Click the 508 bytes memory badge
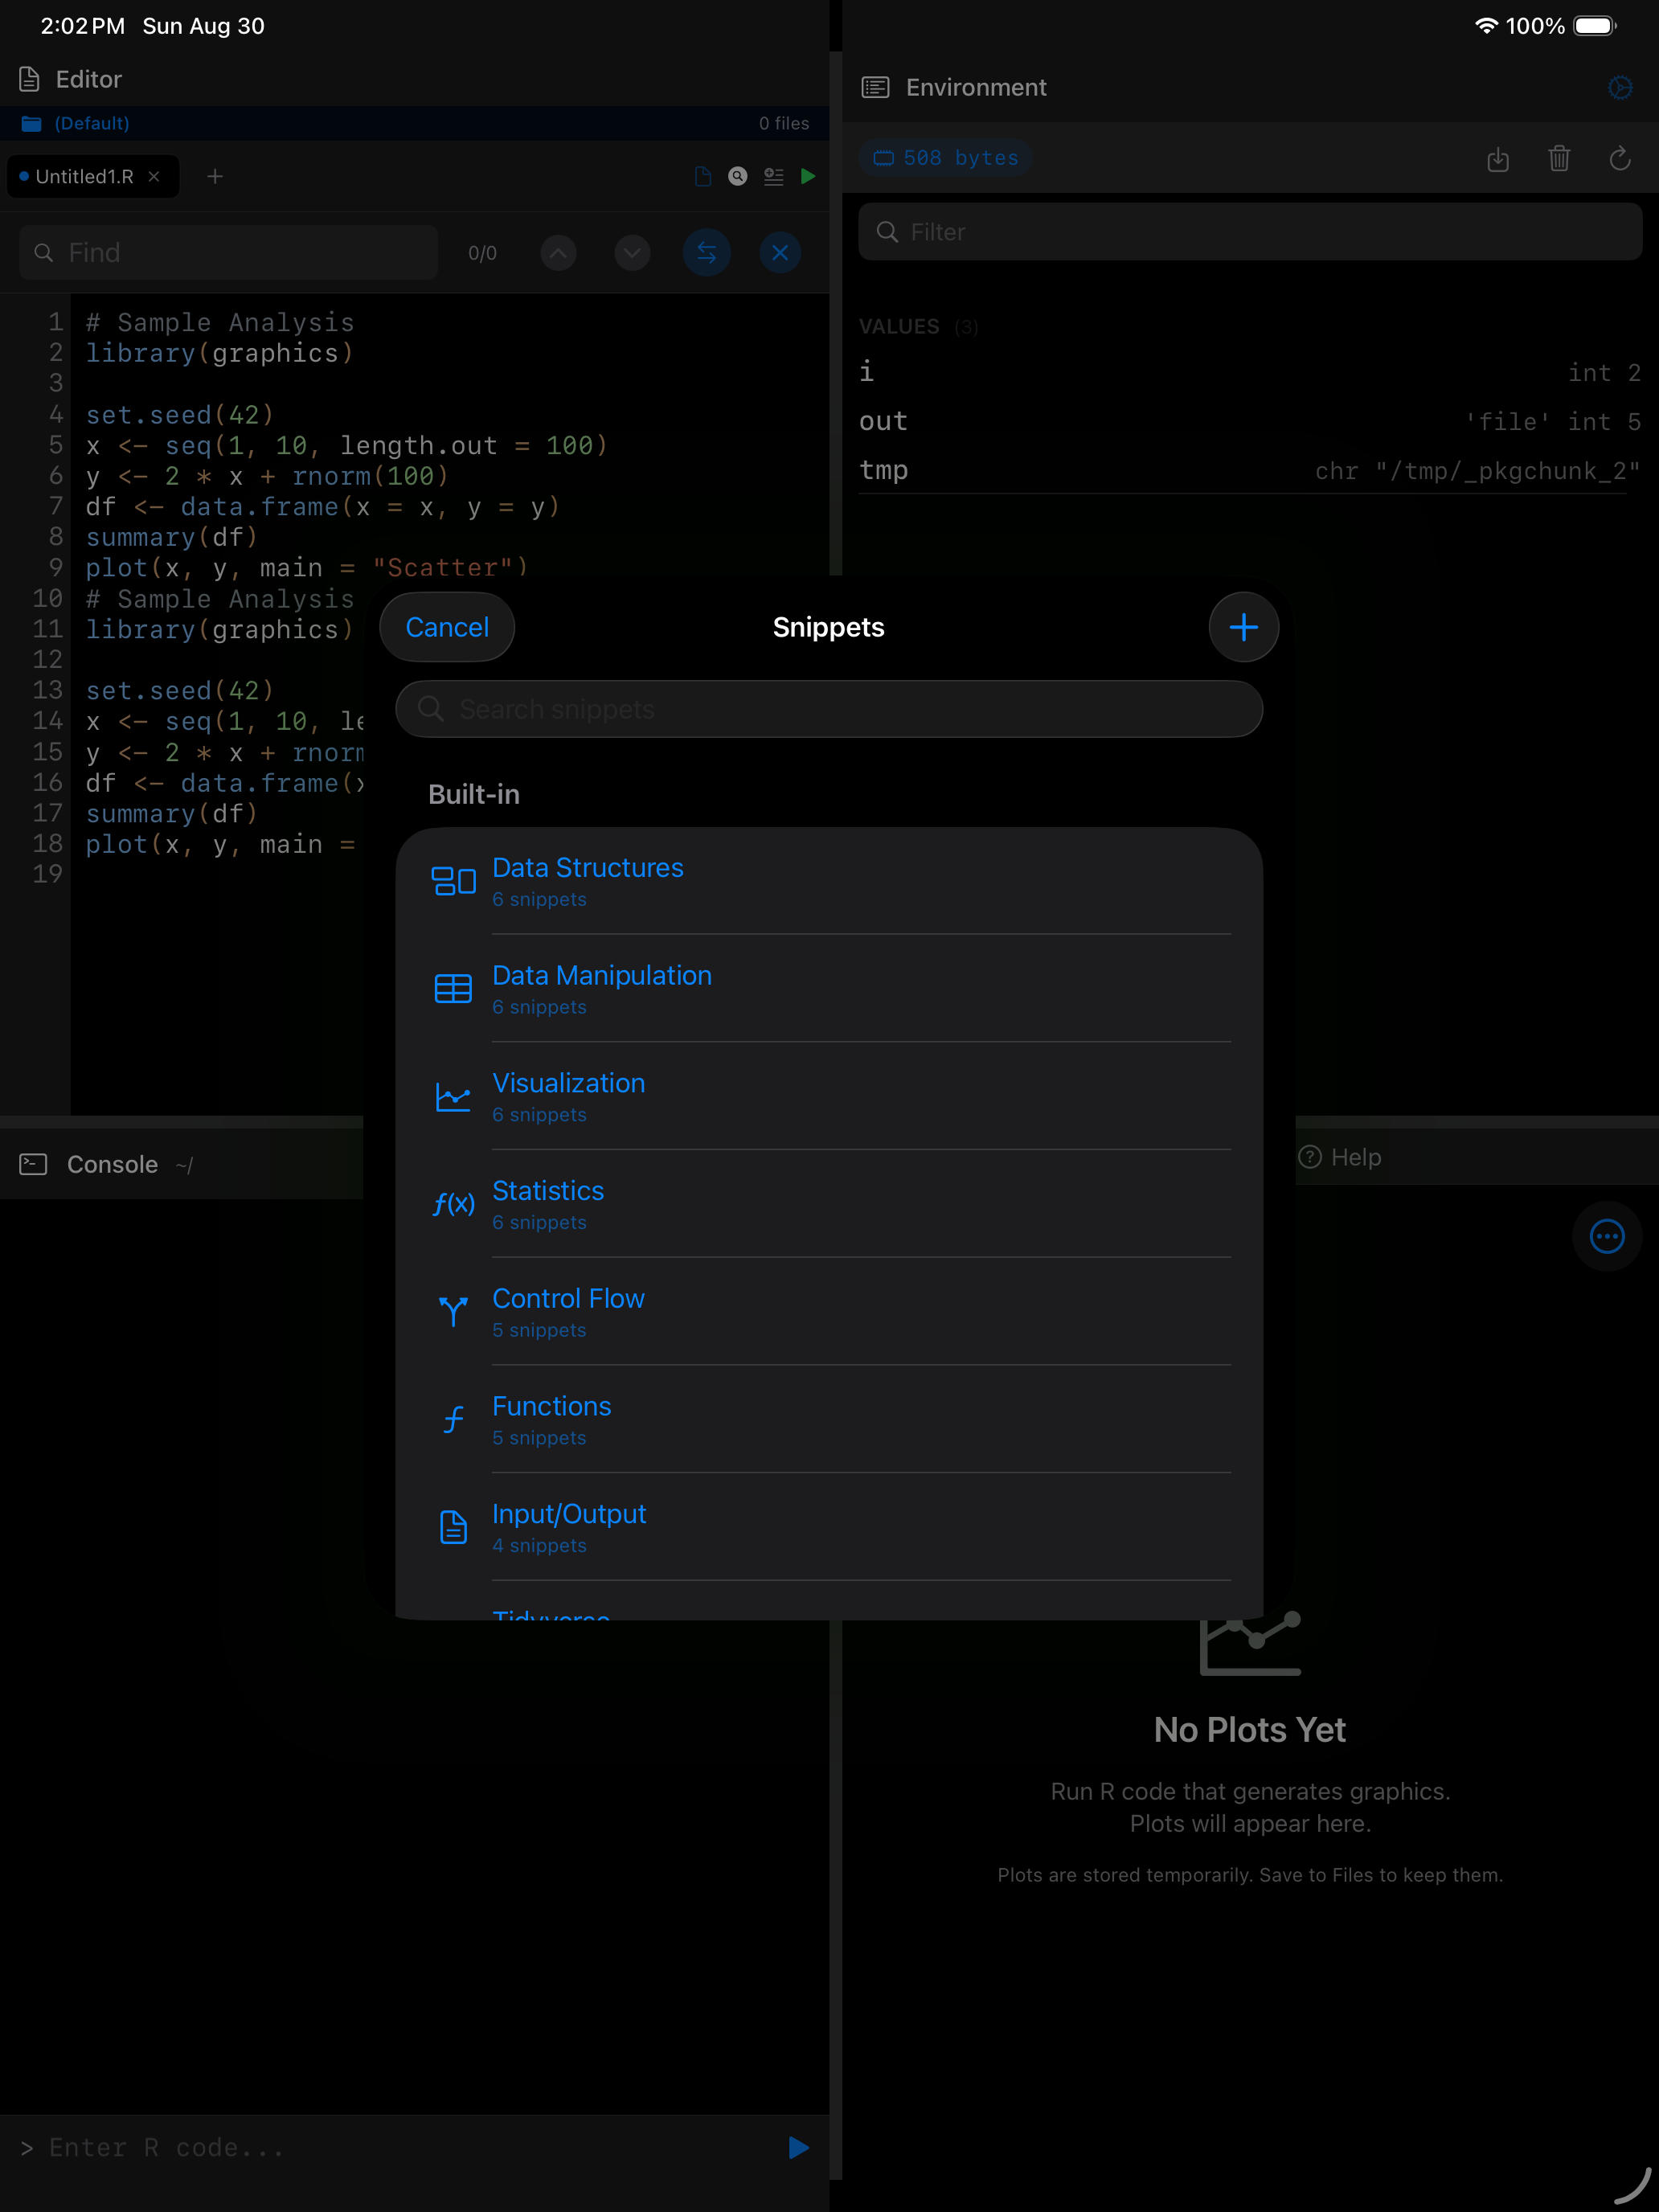Screen dimensions: 1659x2212 pyautogui.click(x=946, y=158)
